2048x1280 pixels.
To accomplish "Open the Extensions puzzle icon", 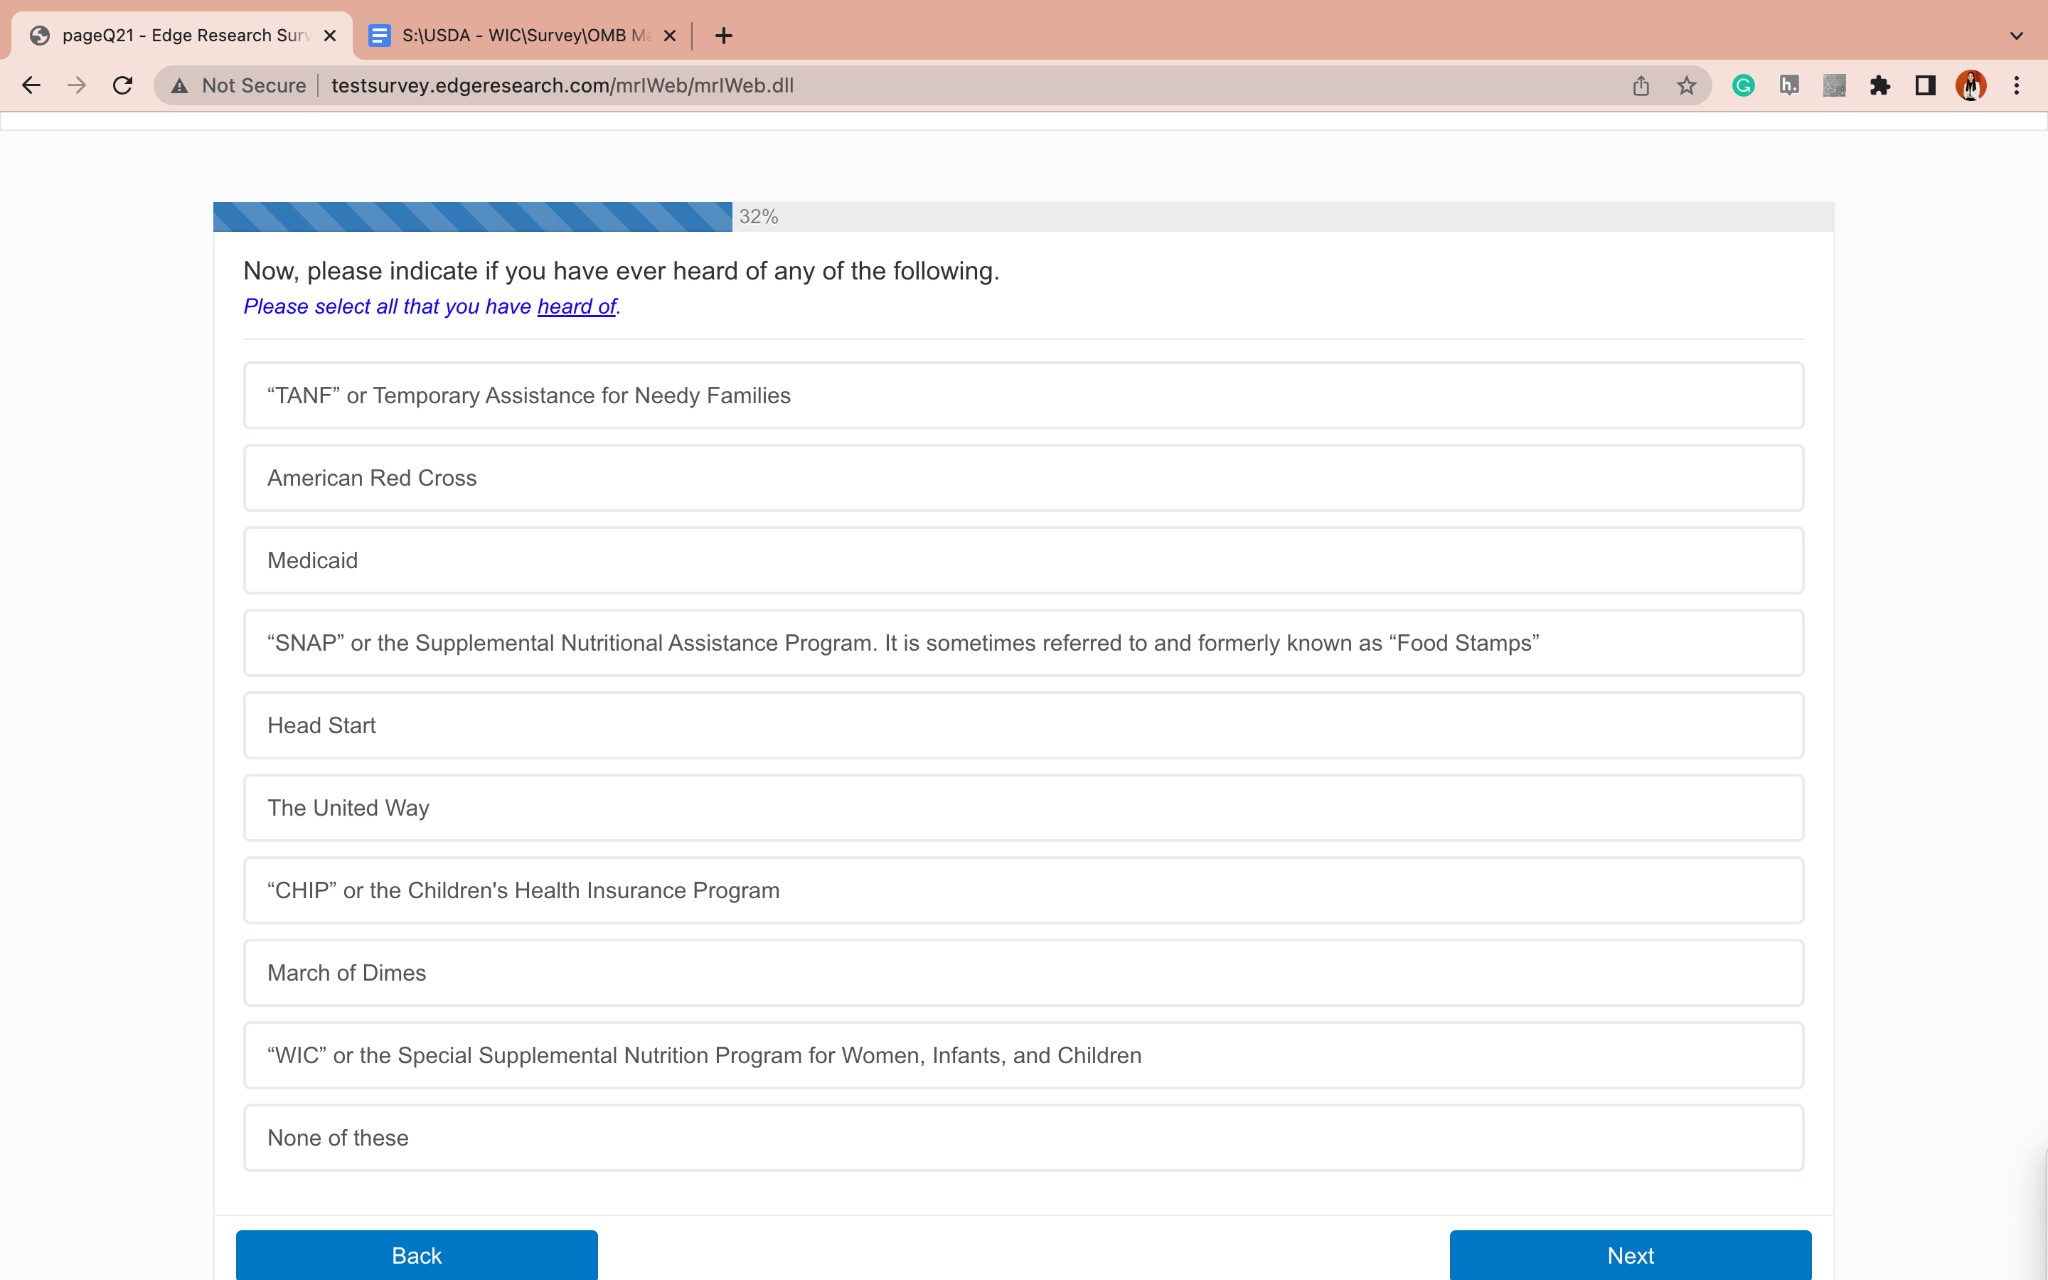I will (1880, 86).
